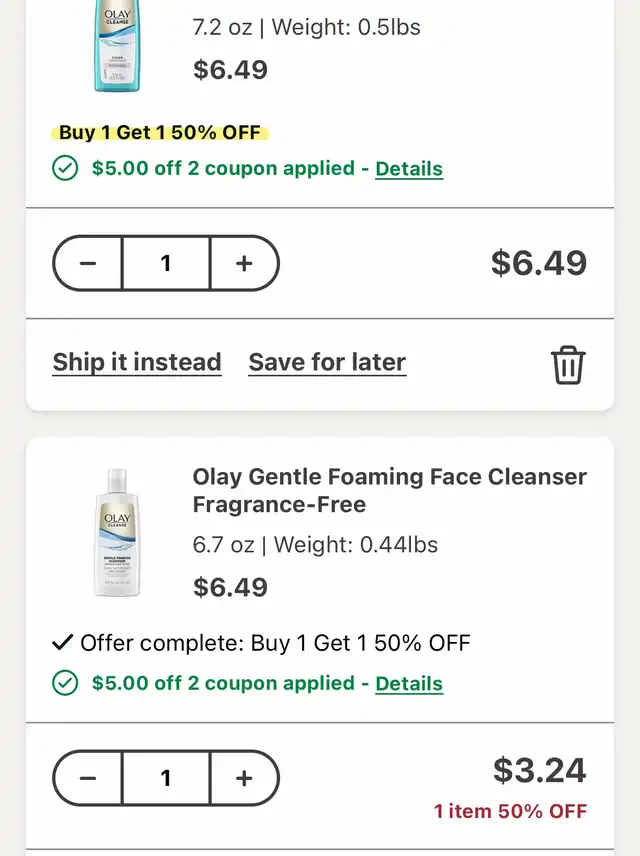Viewport: 640px width, 856px height.
Task: Open Details link for first coupon applied
Action: (x=409, y=169)
